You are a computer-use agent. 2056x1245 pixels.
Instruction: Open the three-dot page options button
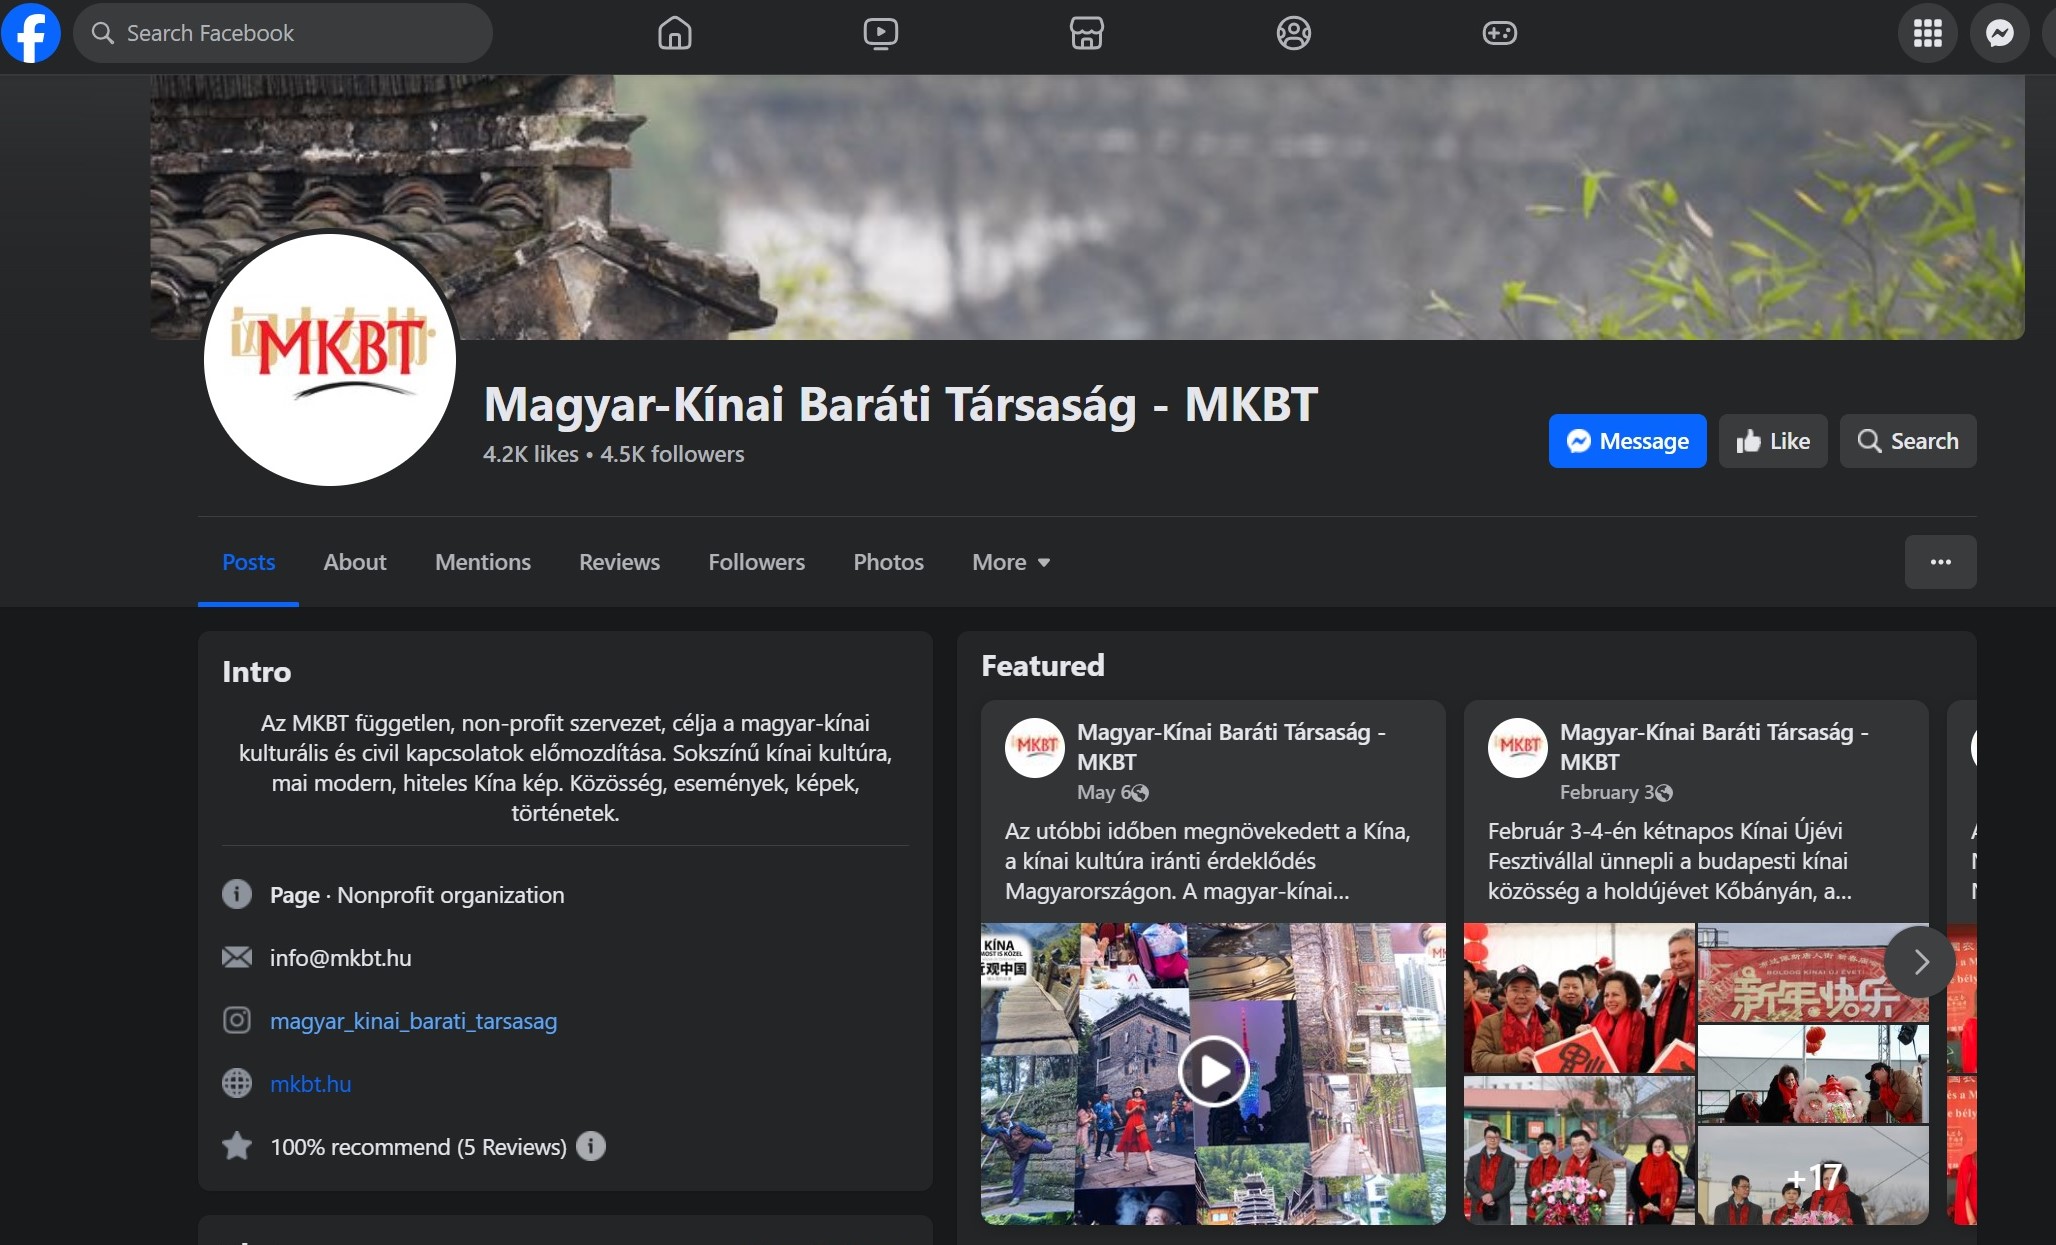click(x=1940, y=562)
